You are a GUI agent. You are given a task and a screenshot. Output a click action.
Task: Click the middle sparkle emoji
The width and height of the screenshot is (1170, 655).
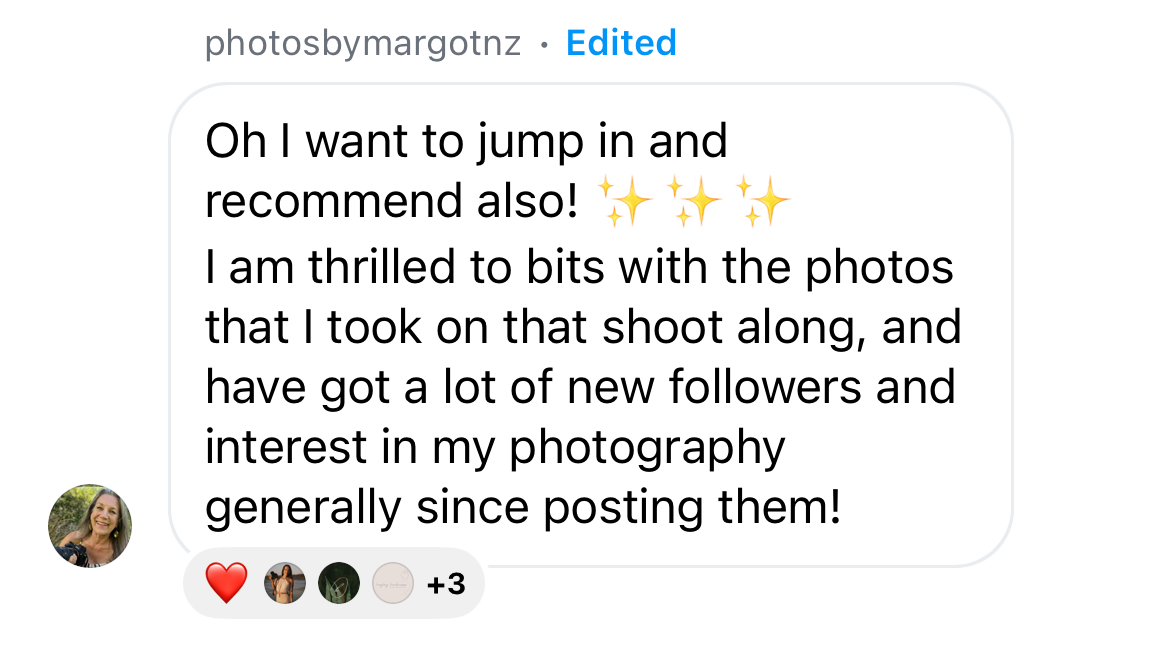pos(693,202)
